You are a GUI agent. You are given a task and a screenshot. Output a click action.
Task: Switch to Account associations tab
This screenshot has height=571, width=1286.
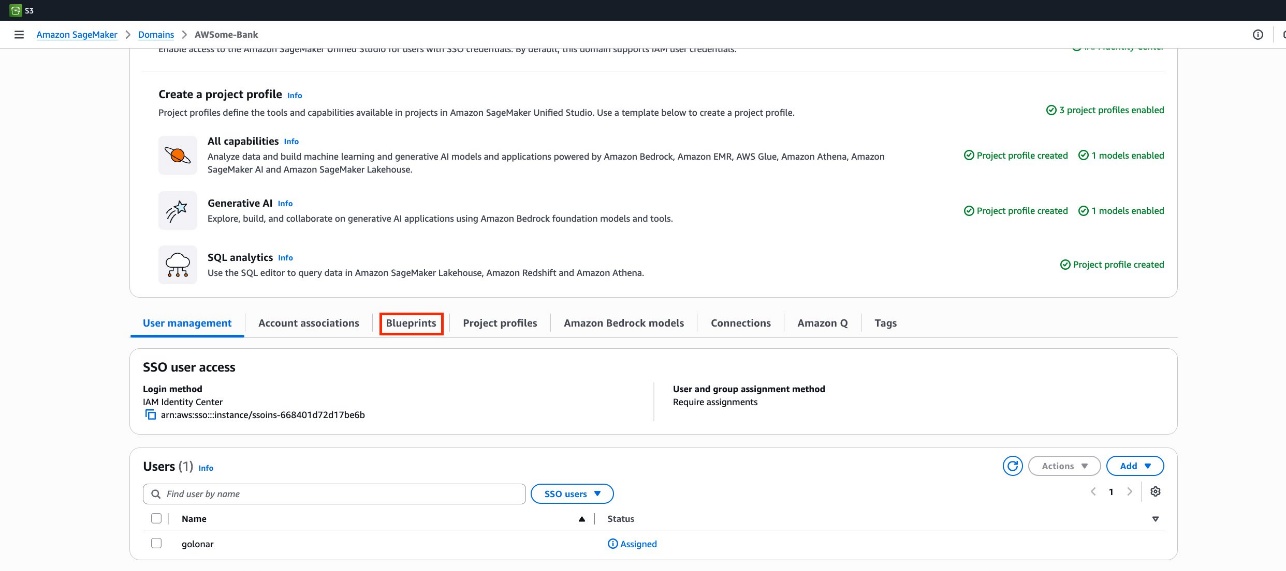click(309, 323)
